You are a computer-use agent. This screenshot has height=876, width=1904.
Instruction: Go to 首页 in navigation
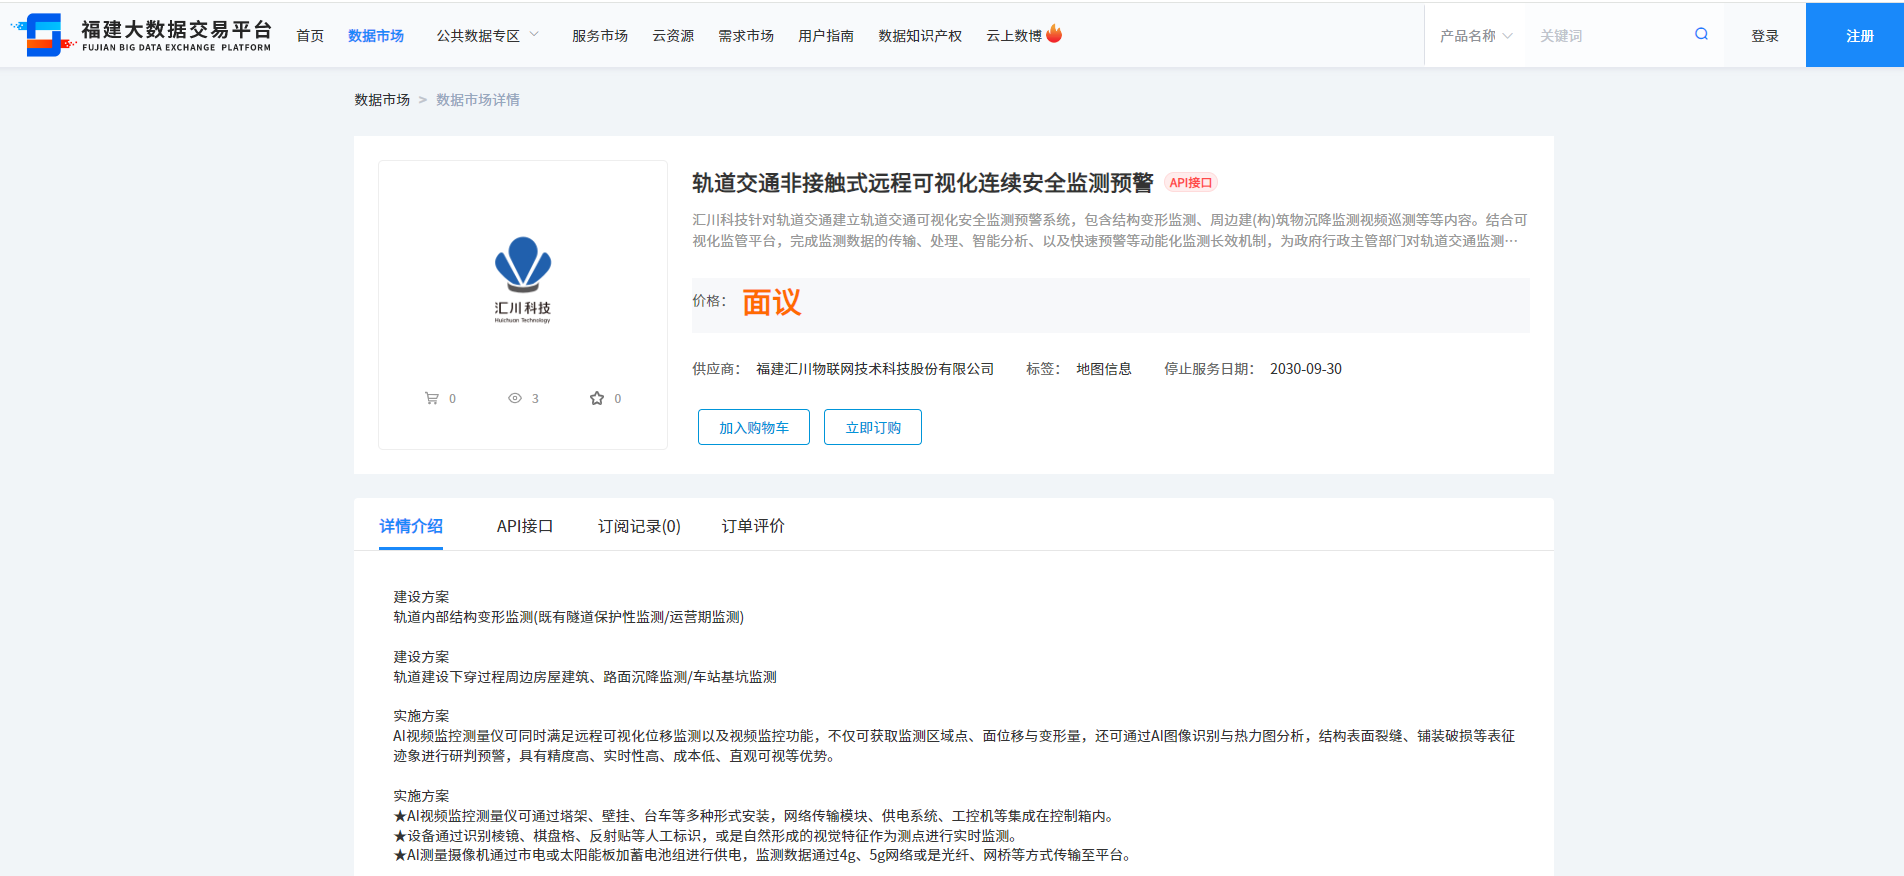point(310,36)
